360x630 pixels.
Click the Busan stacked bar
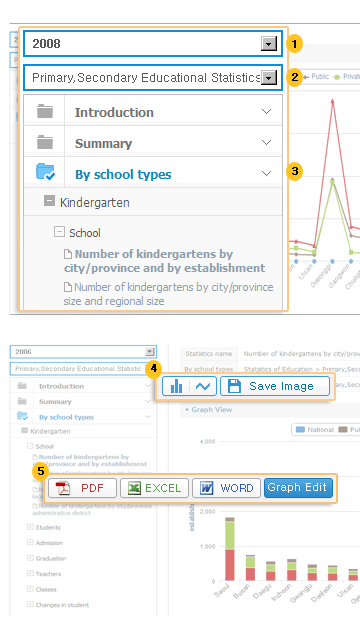tap(250, 568)
